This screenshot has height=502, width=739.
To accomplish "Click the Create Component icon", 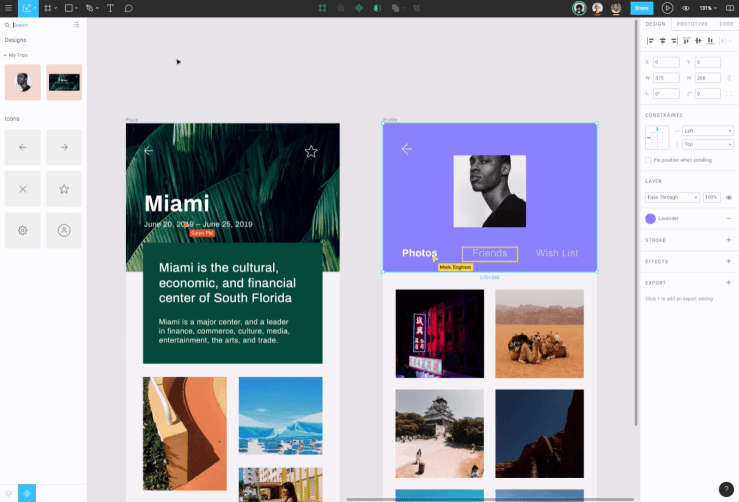I will (359, 8).
